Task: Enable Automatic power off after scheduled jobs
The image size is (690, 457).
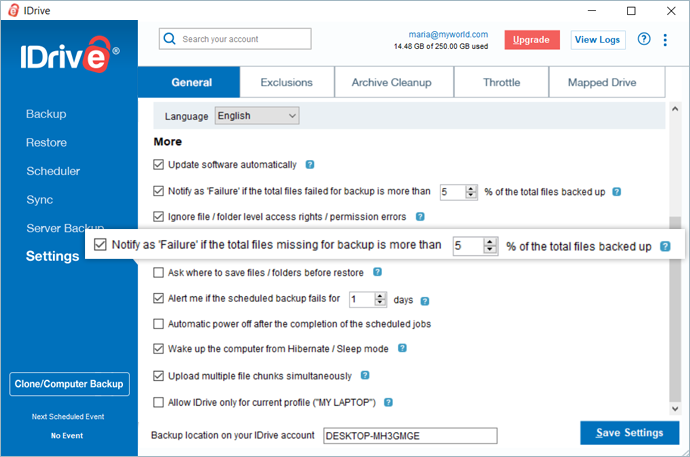Action: [158, 324]
